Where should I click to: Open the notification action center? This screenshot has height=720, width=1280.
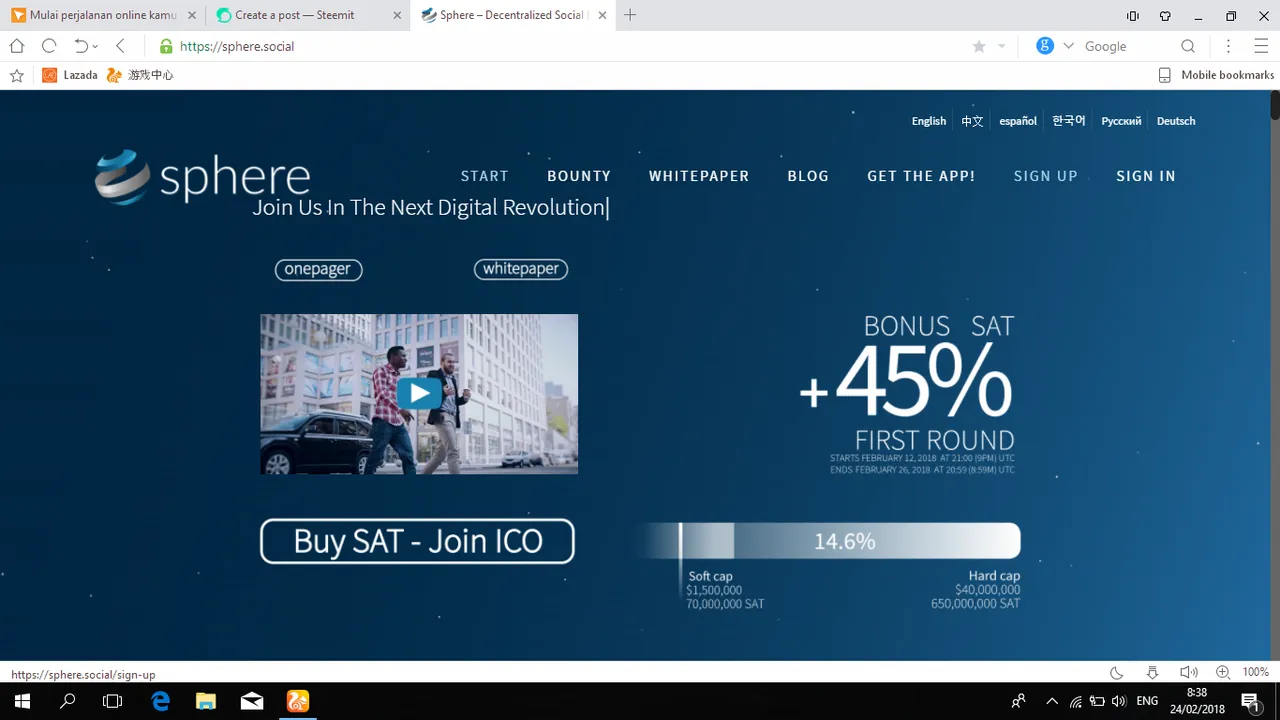(x=1250, y=701)
